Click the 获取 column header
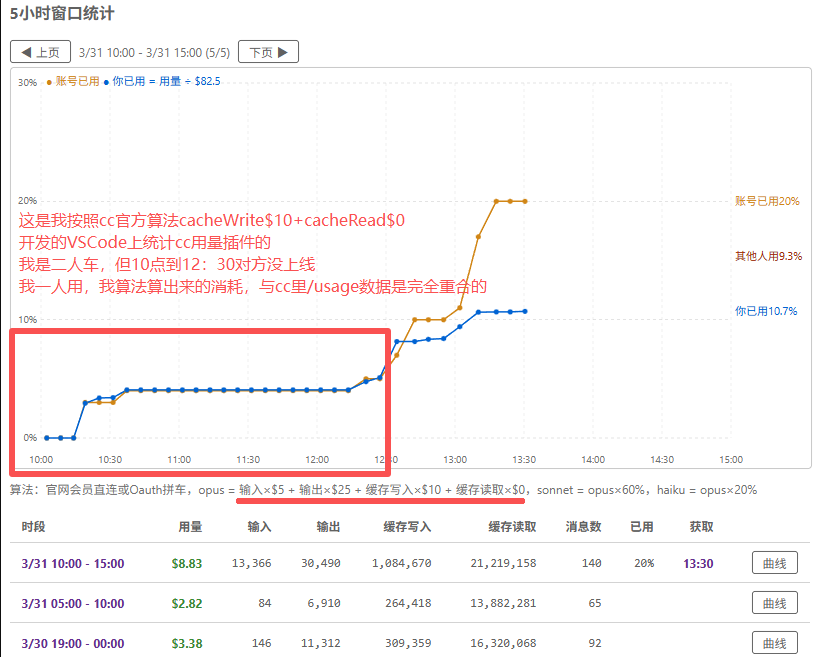821x657 pixels. 702,527
